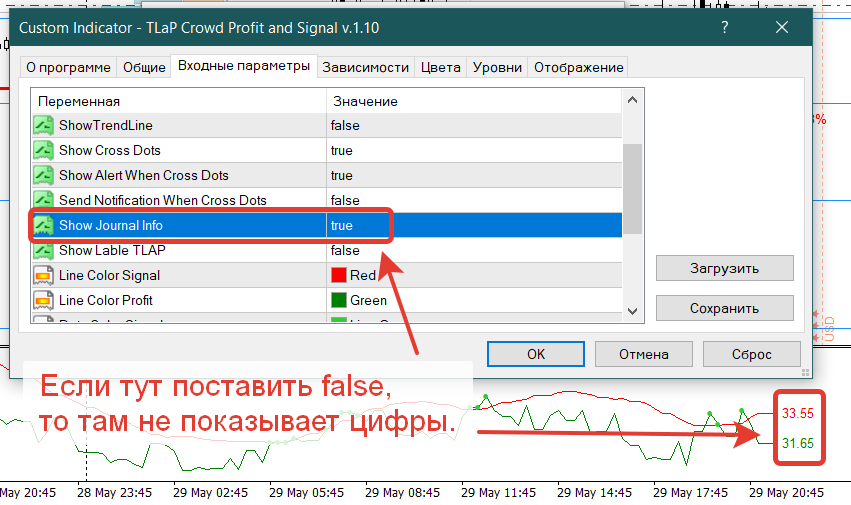The height and width of the screenshot is (505, 851).
Task: Open the Цвета tab
Action: (x=441, y=67)
